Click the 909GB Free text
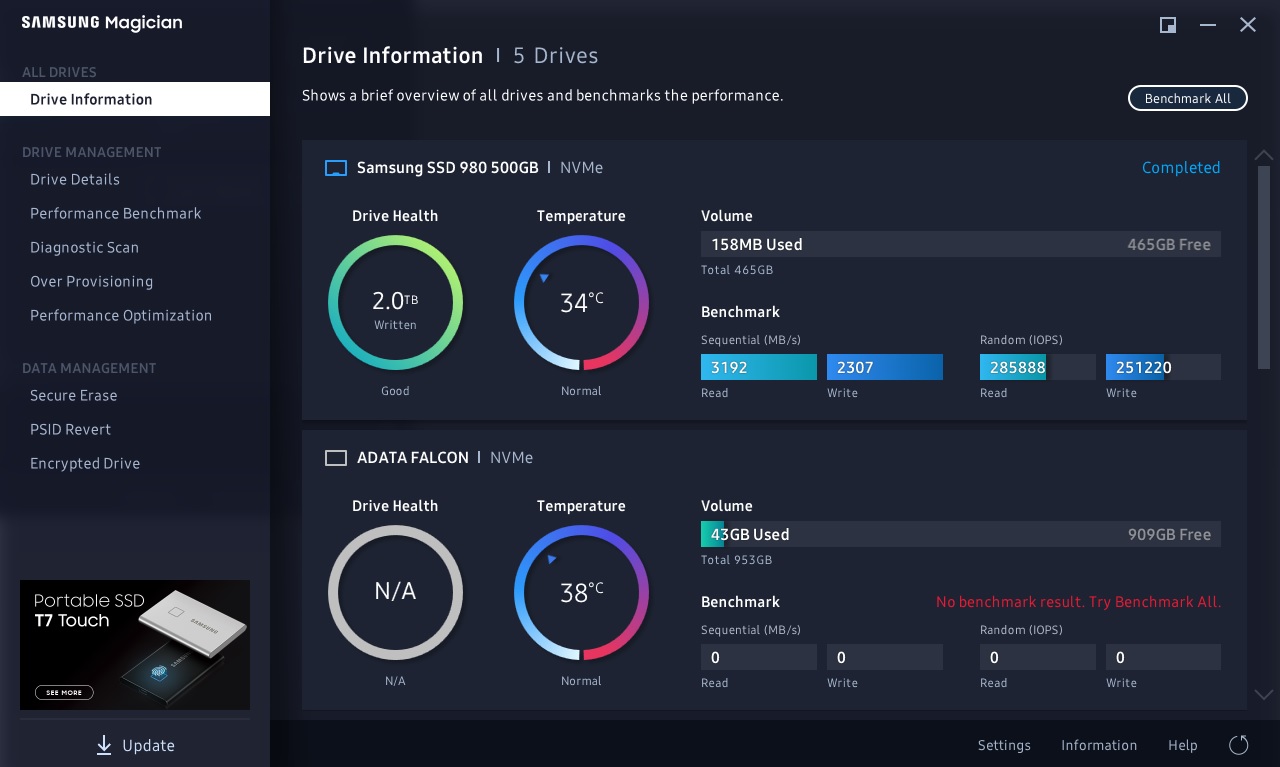1280x767 pixels. click(1169, 535)
